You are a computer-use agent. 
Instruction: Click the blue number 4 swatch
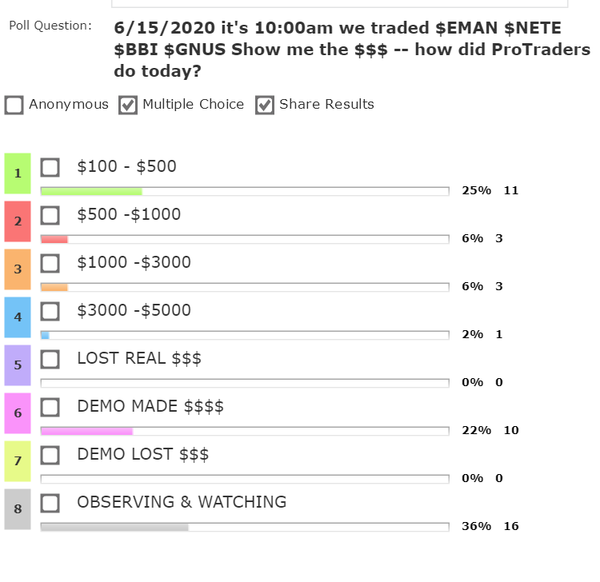[17, 317]
